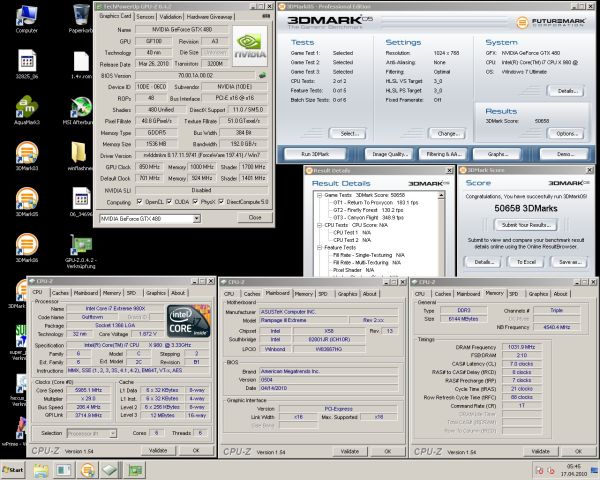The image size is (600, 480).
Task: Click the Intel Core i7 logo in CPU-Z
Action: 188,320
